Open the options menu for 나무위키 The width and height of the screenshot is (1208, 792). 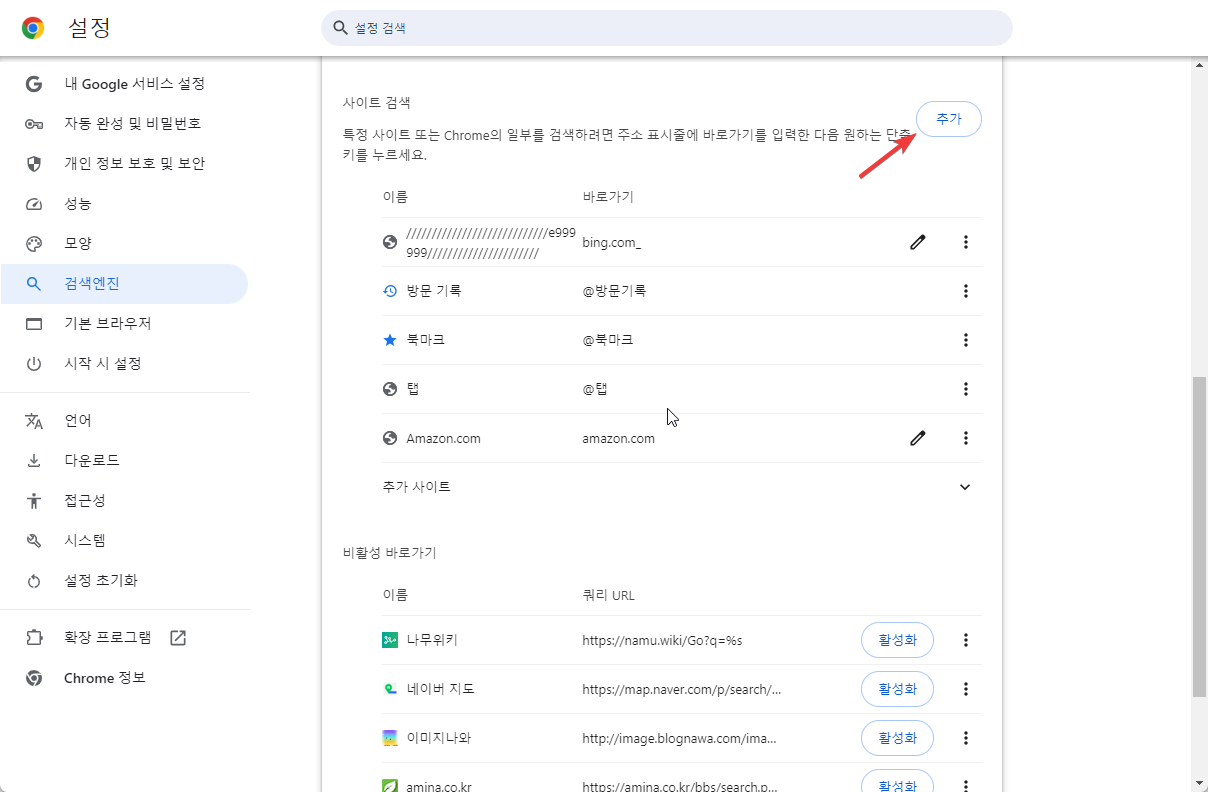click(x=965, y=639)
